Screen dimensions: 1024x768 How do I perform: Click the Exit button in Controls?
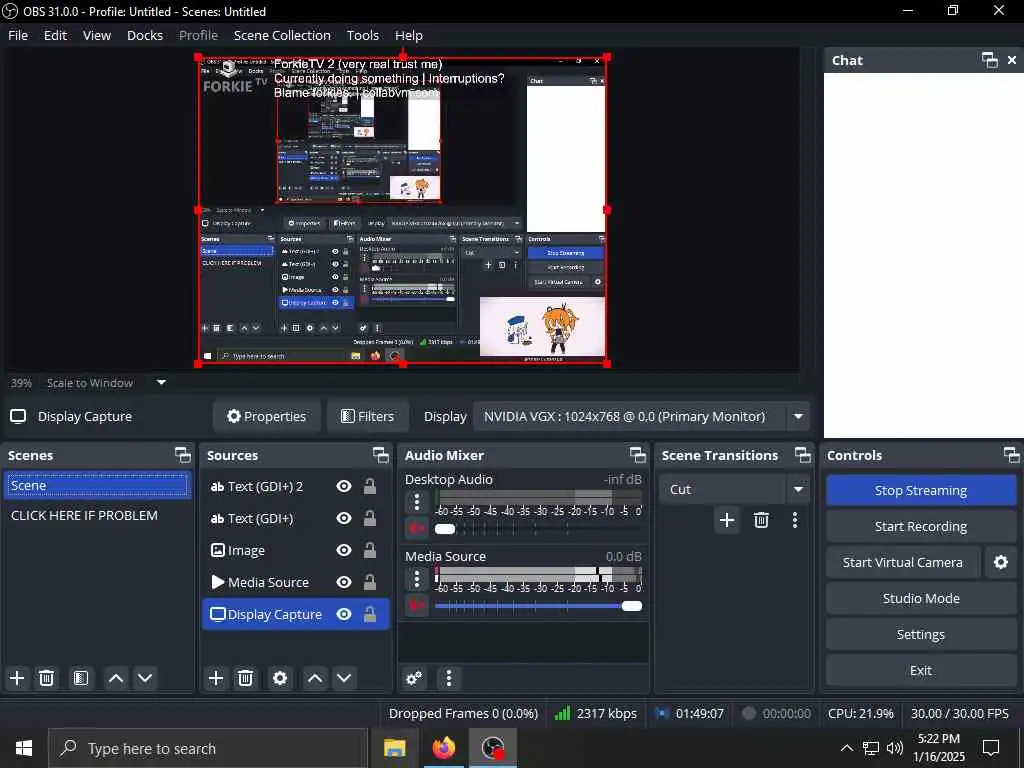pyautogui.click(x=921, y=670)
